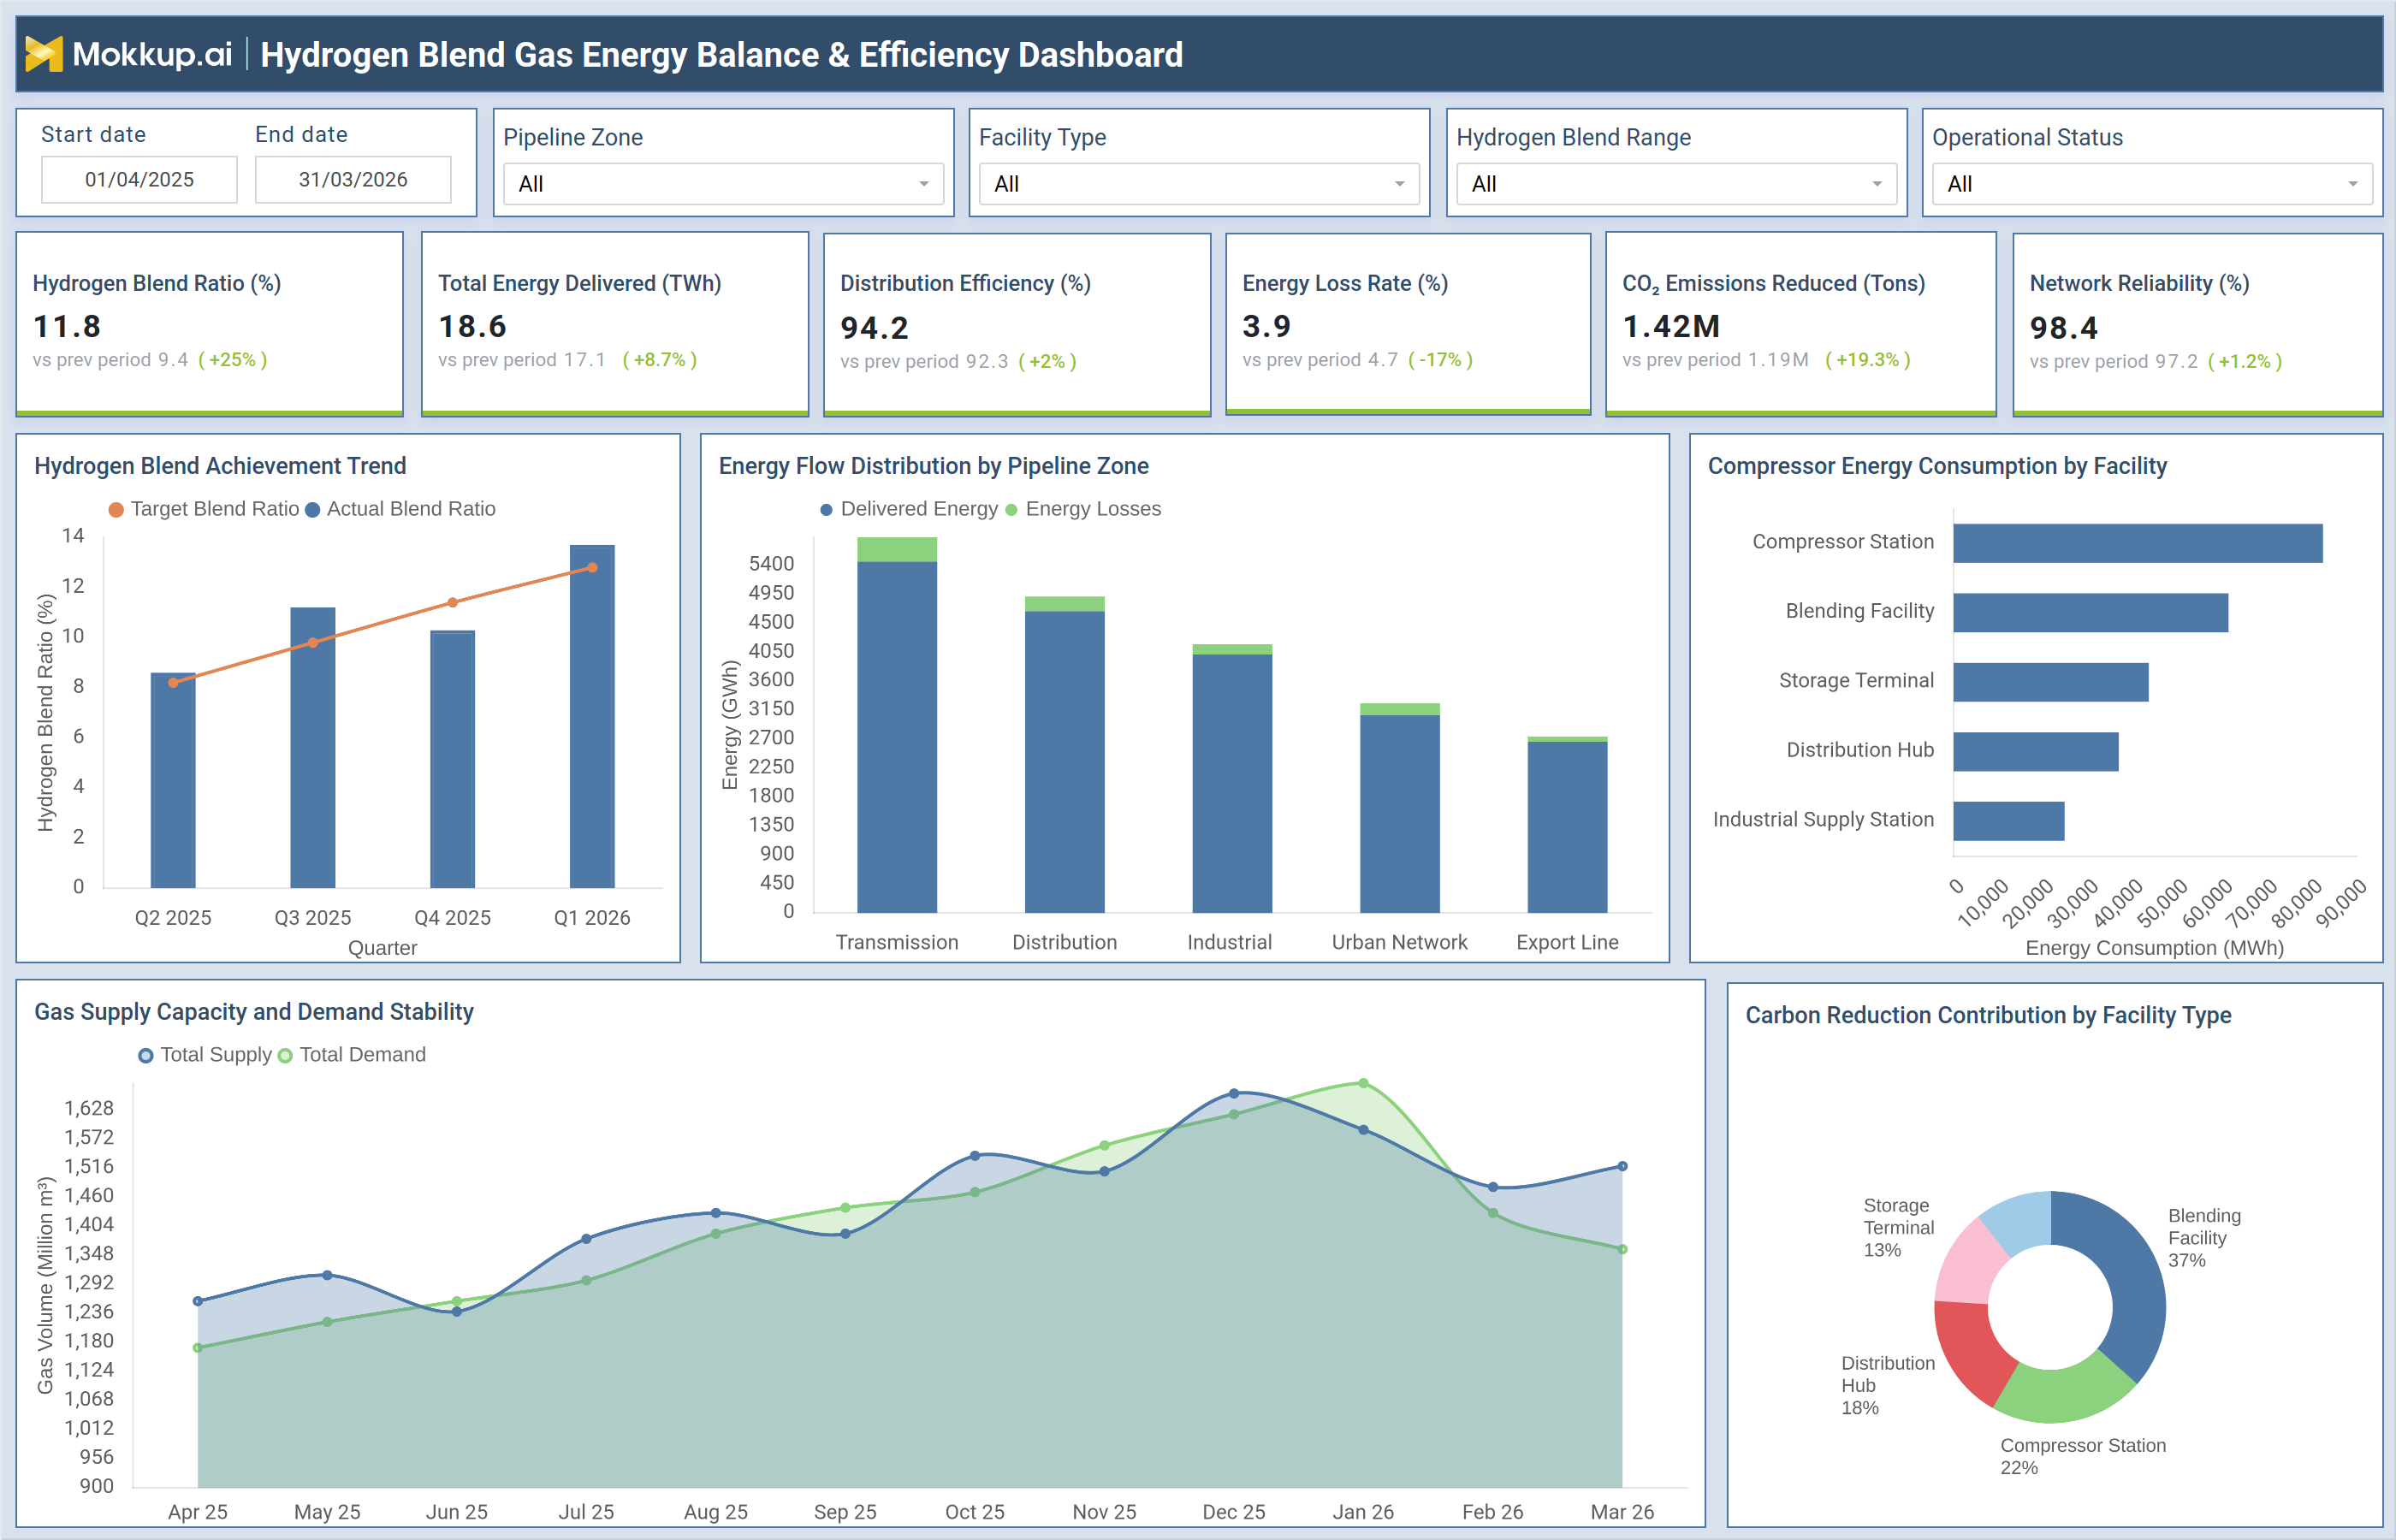This screenshot has height=1540, width=2396.
Task: Click the dashboard title in header
Action: [x=721, y=54]
